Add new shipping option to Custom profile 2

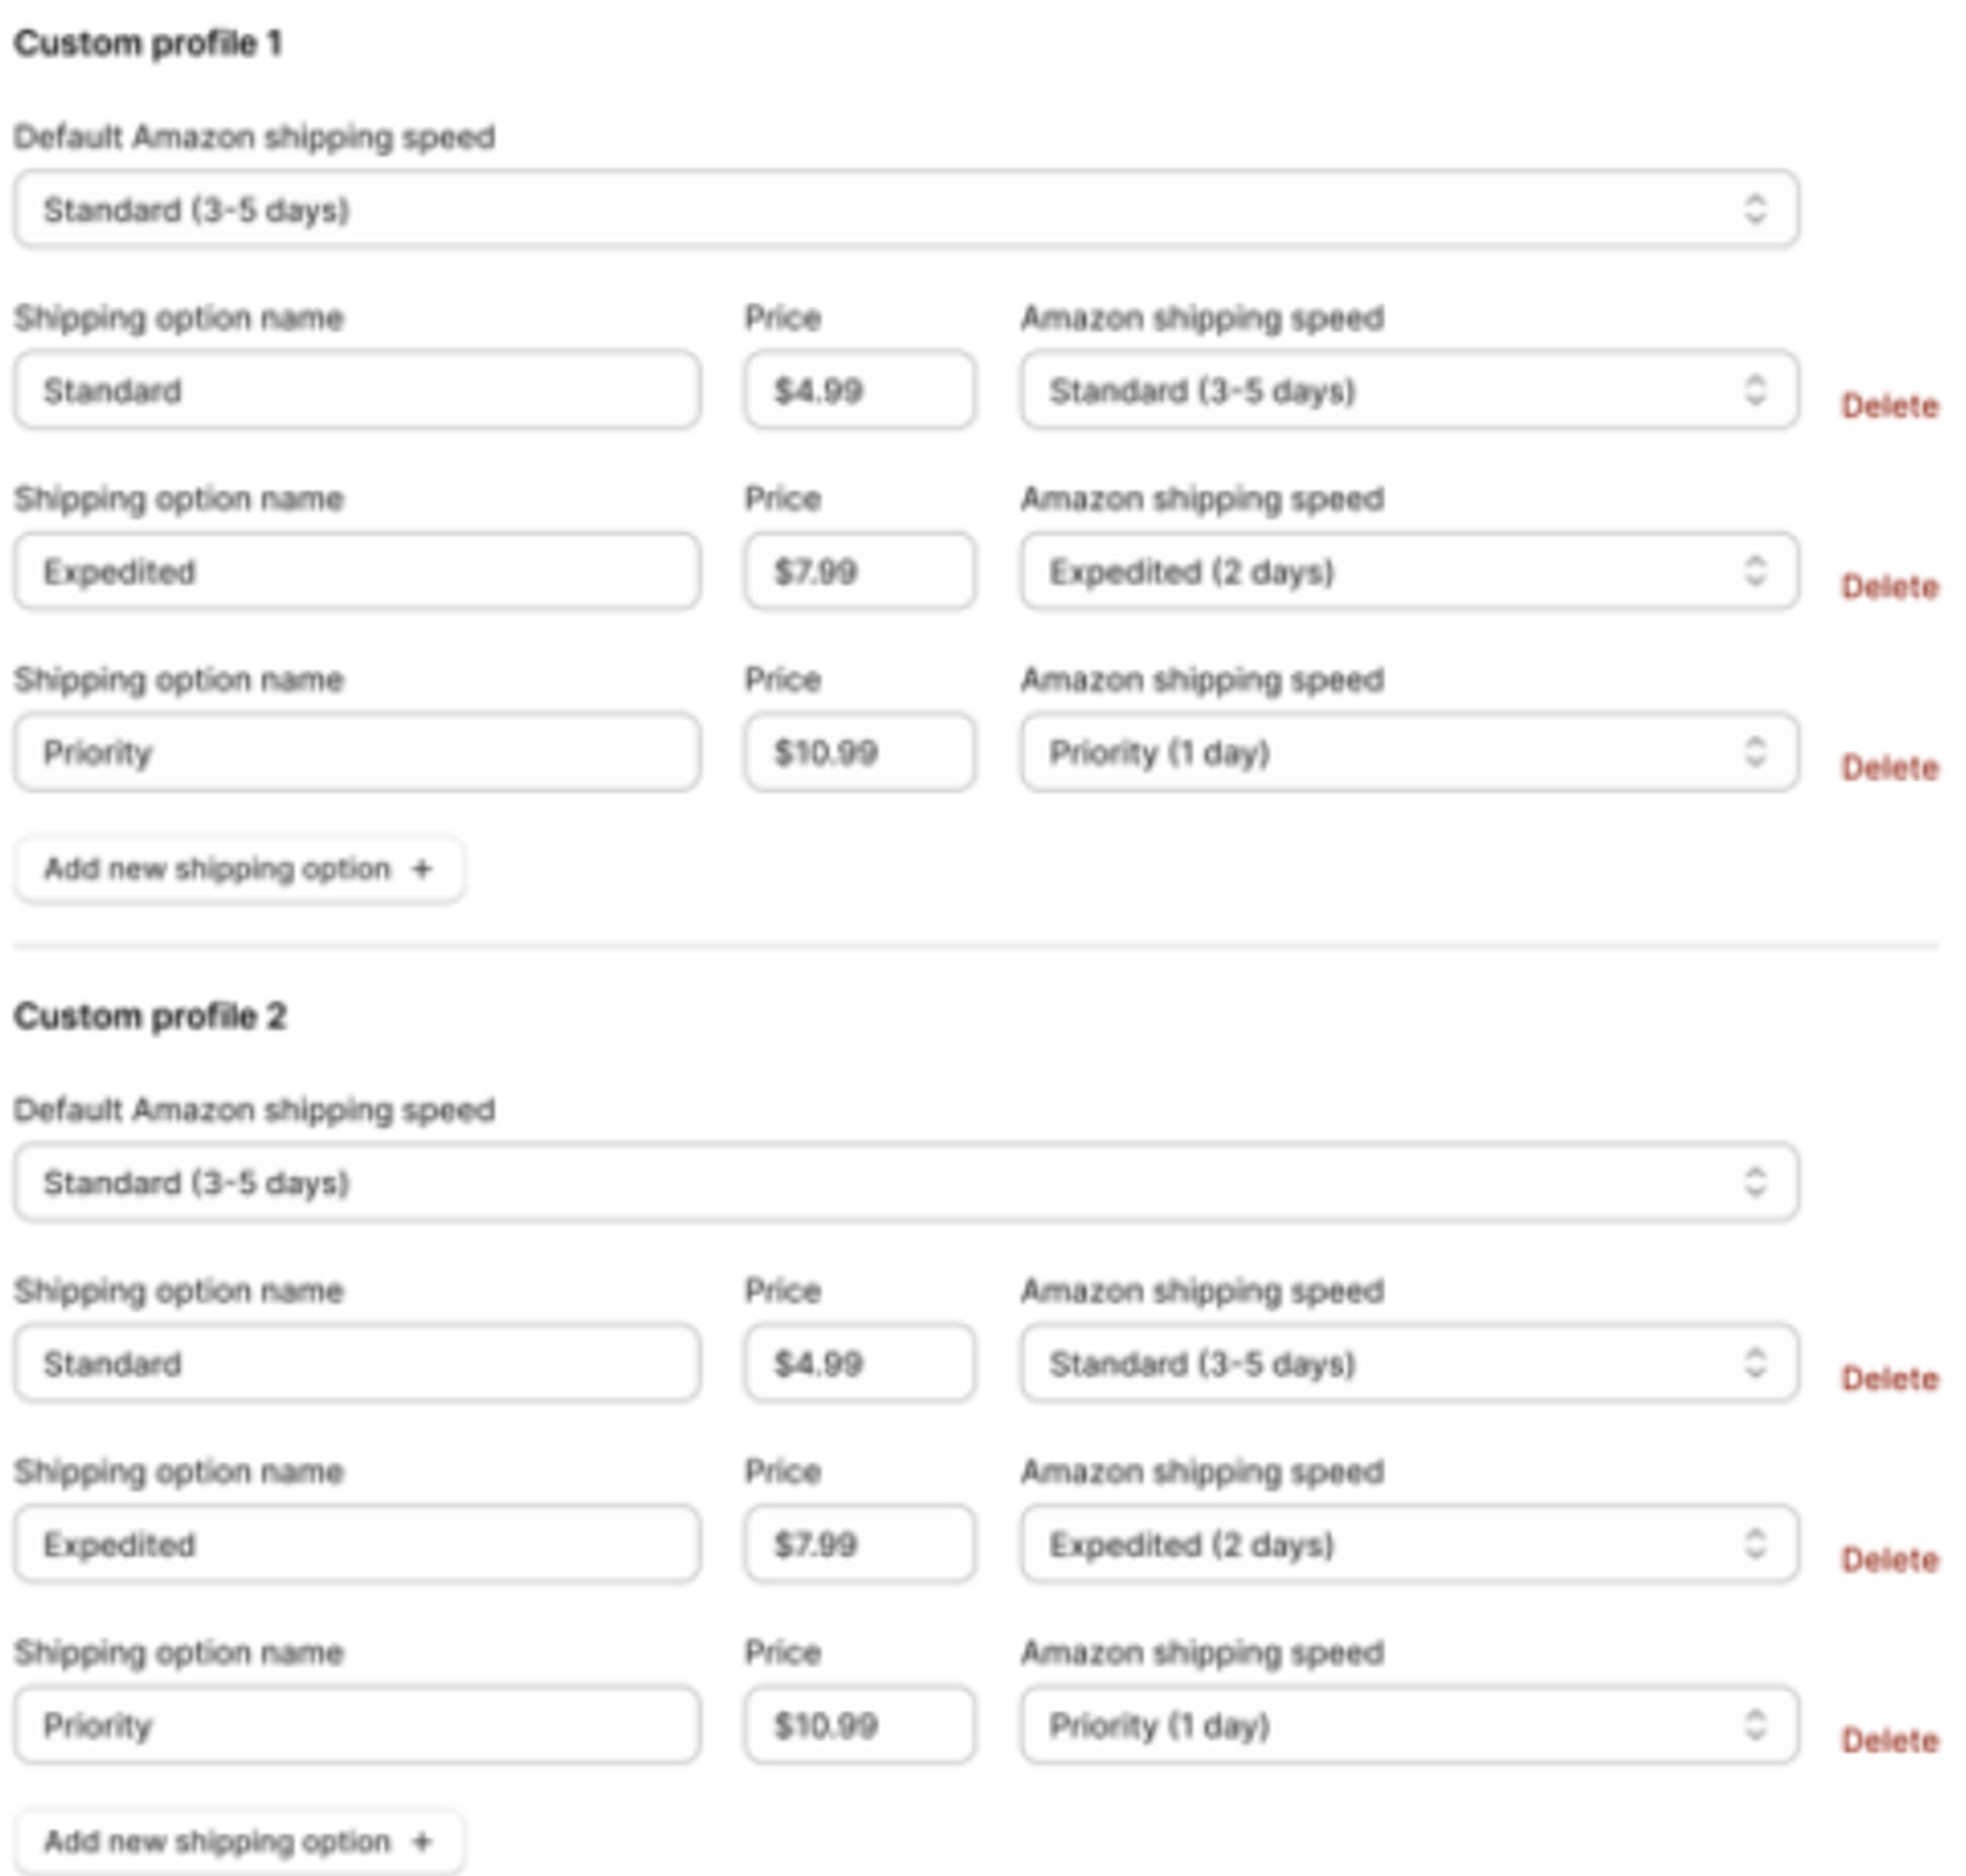pos(238,1841)
